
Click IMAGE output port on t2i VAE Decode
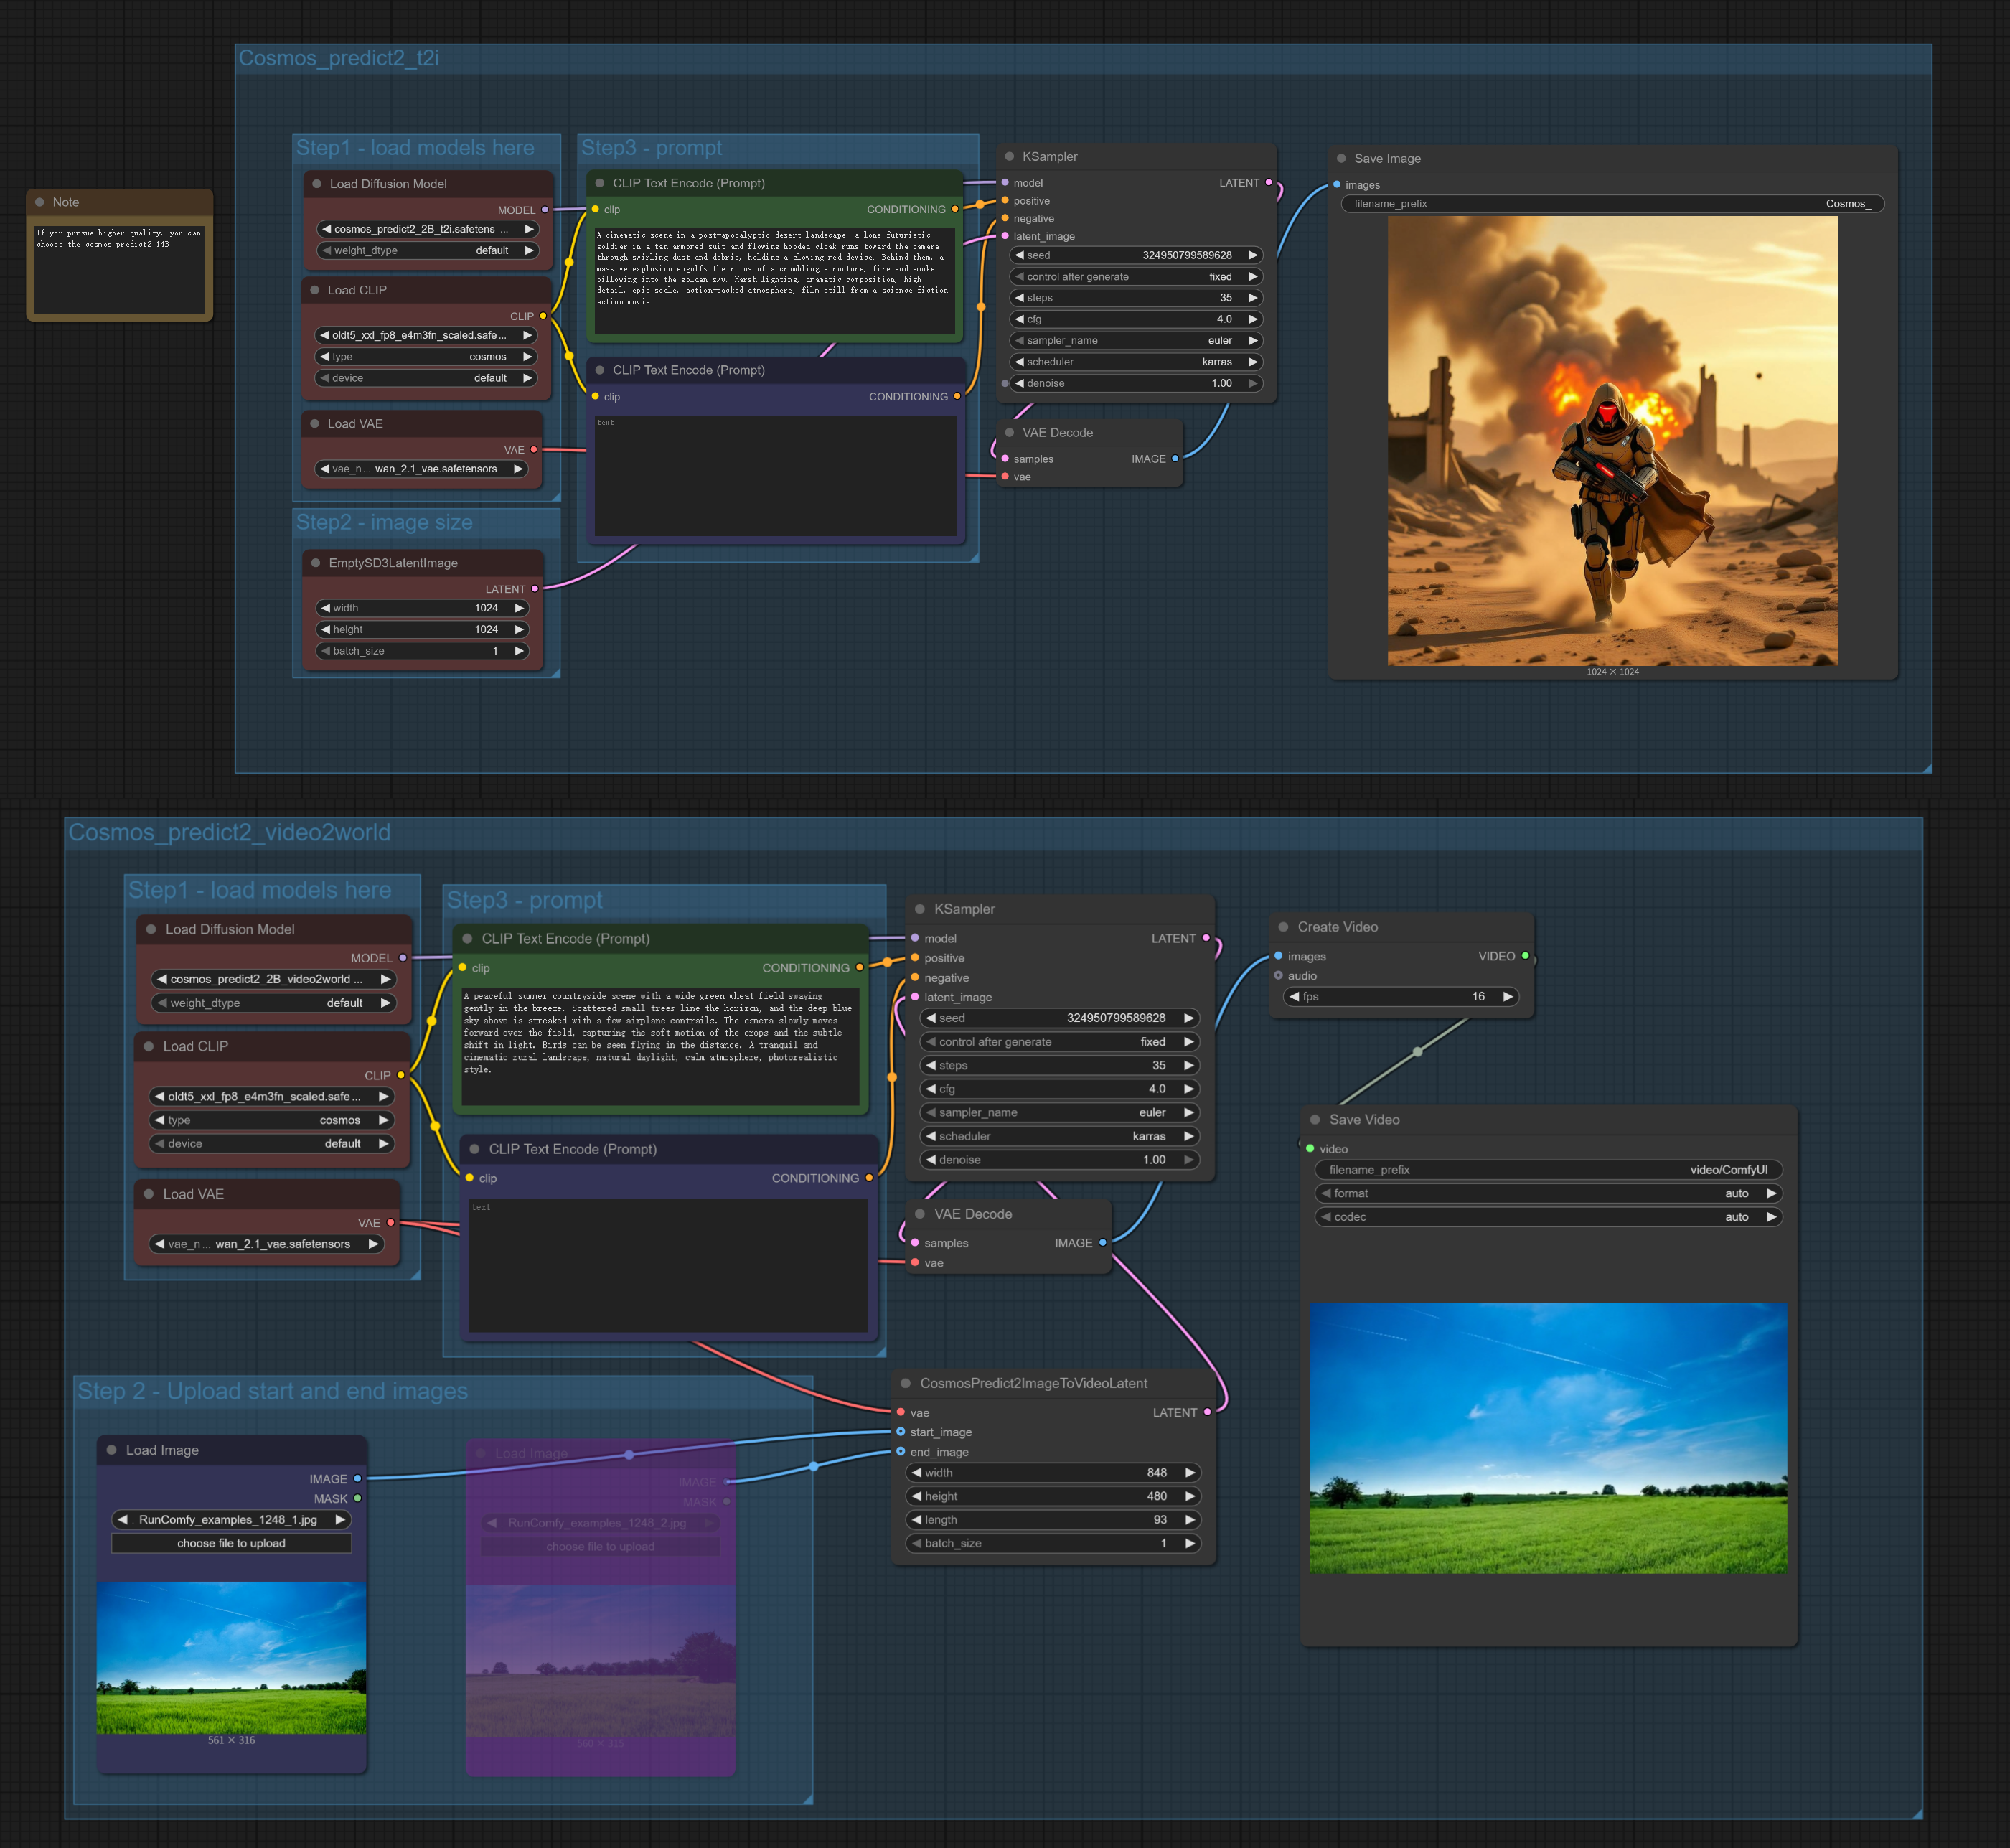click(1175, 458)
